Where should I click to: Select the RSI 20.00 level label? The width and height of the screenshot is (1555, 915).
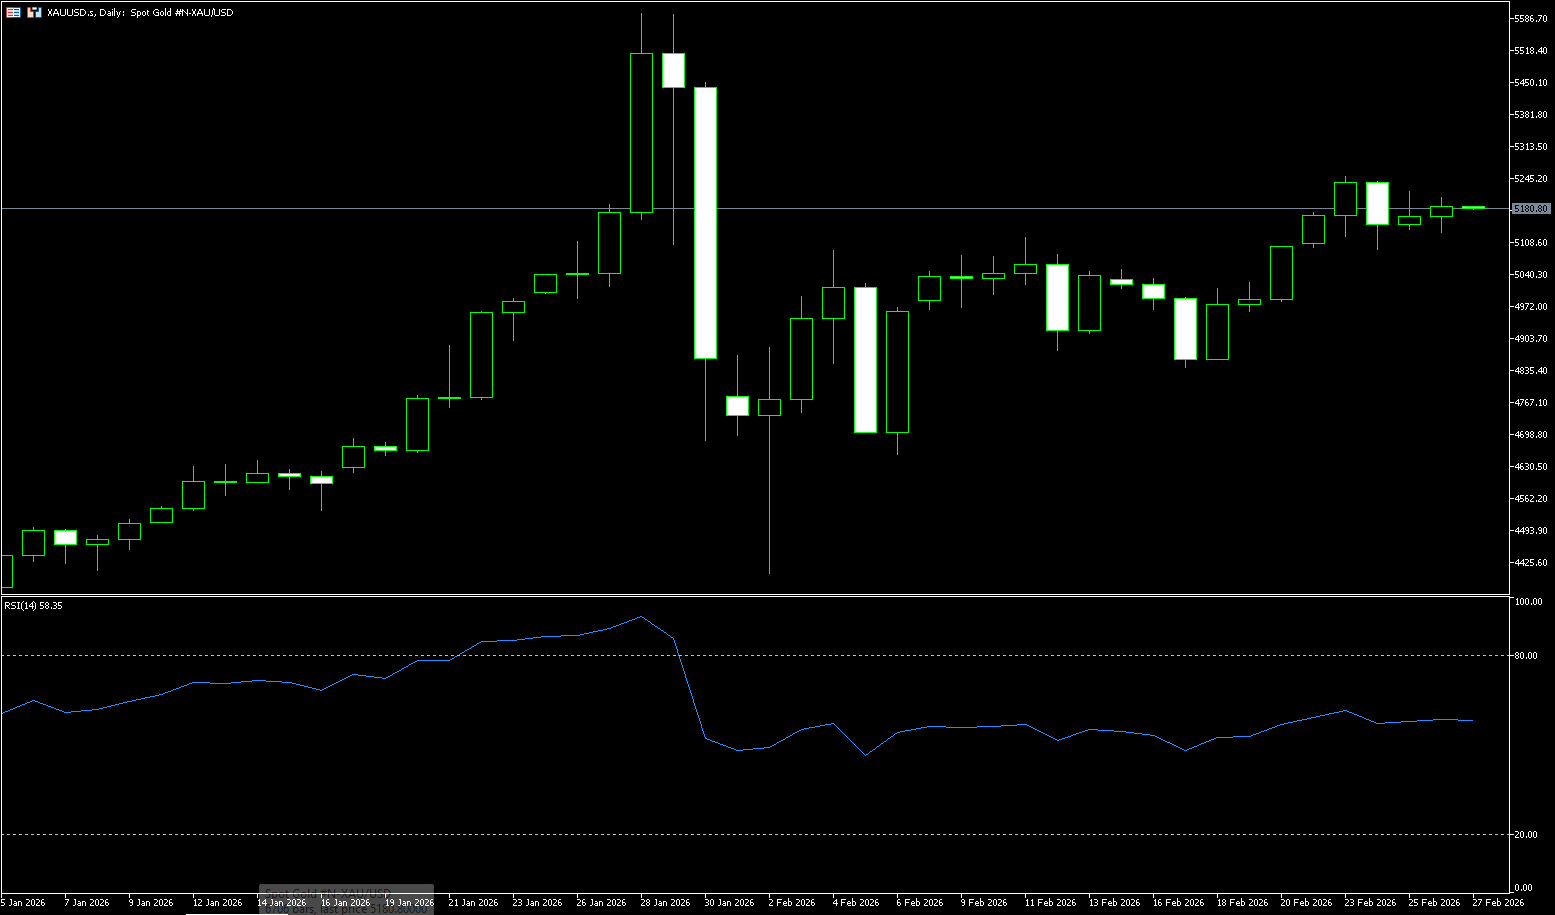1526,835
